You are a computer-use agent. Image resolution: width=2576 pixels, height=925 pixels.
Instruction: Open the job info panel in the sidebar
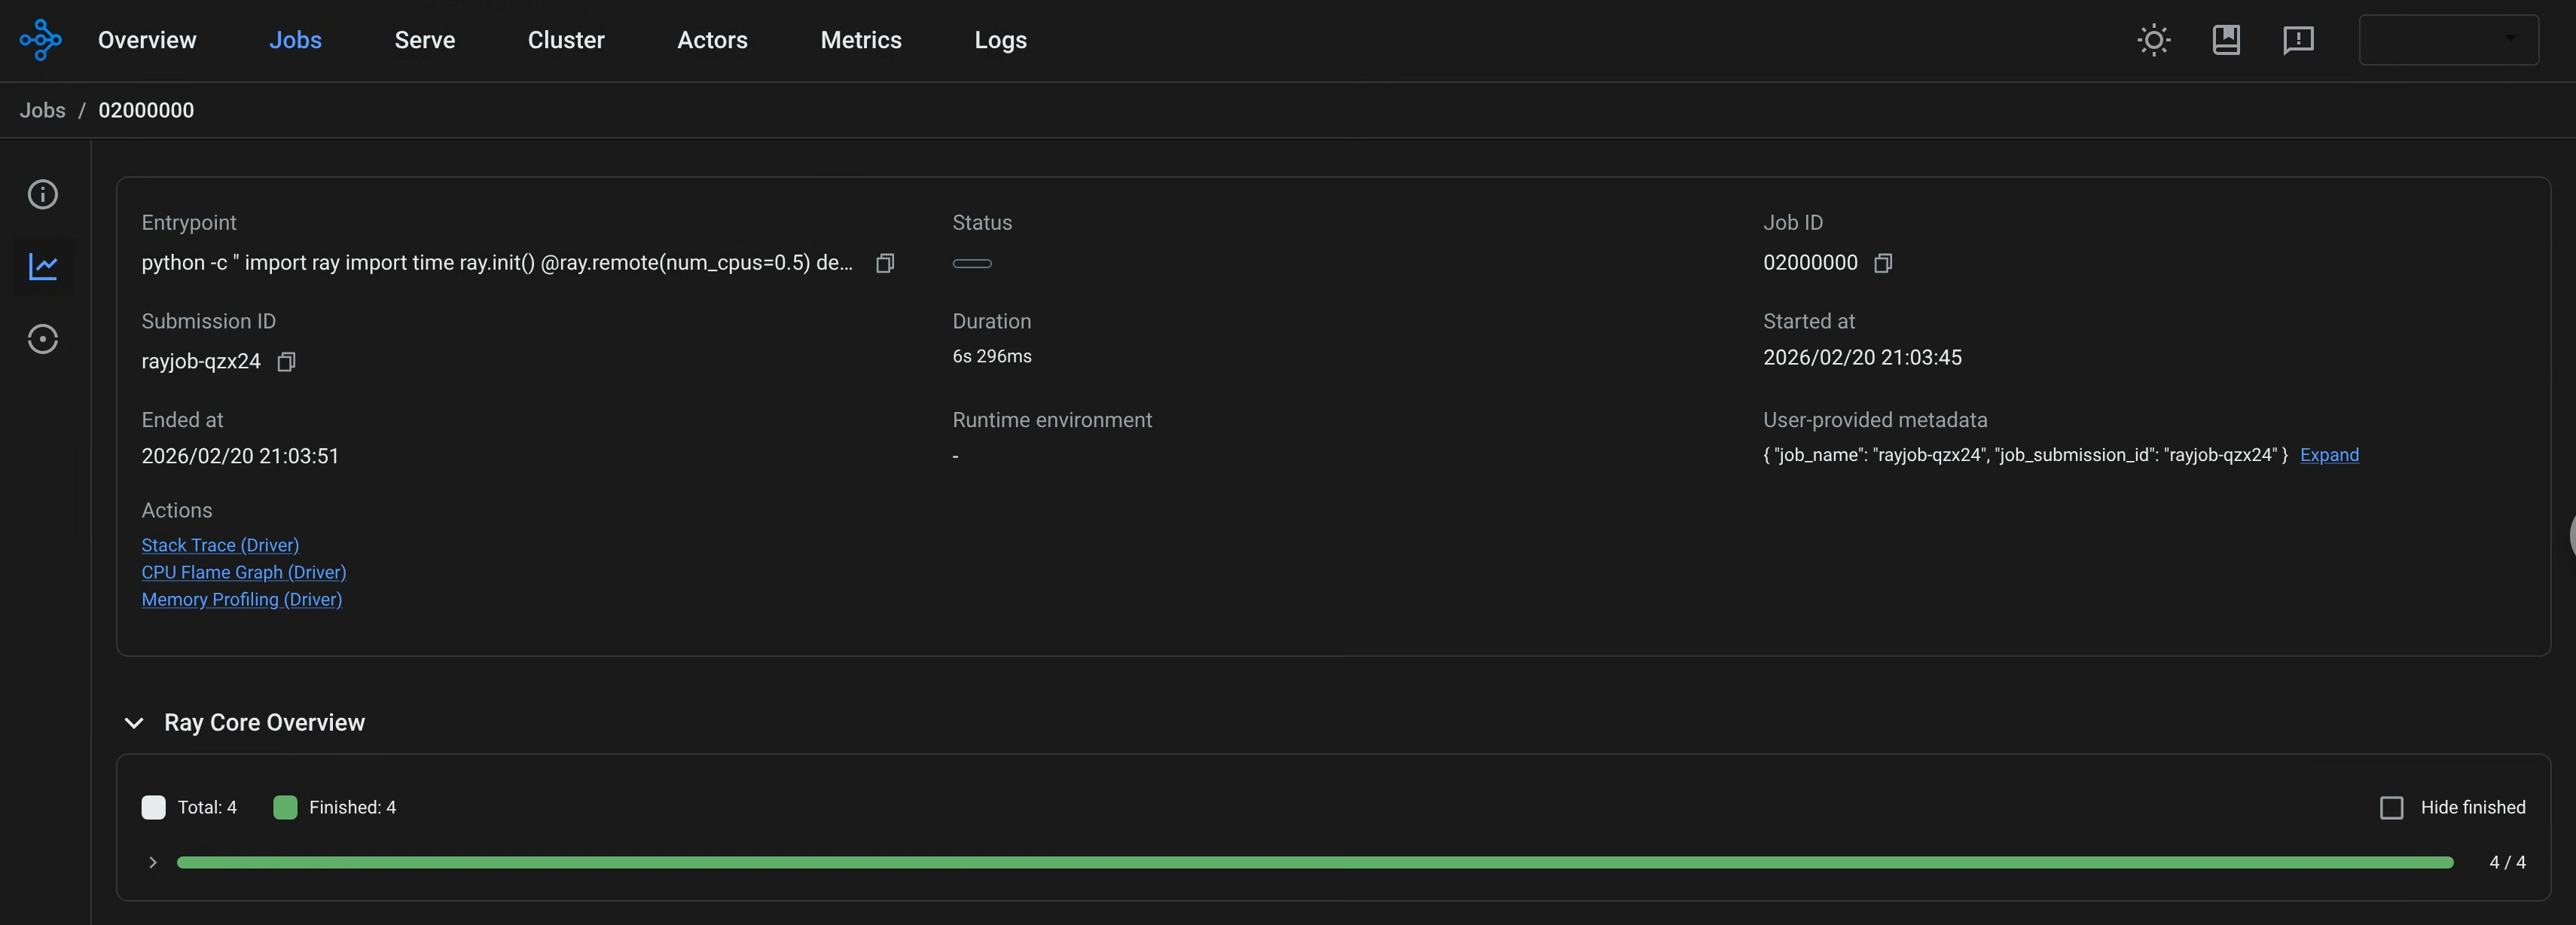(42, 195)
